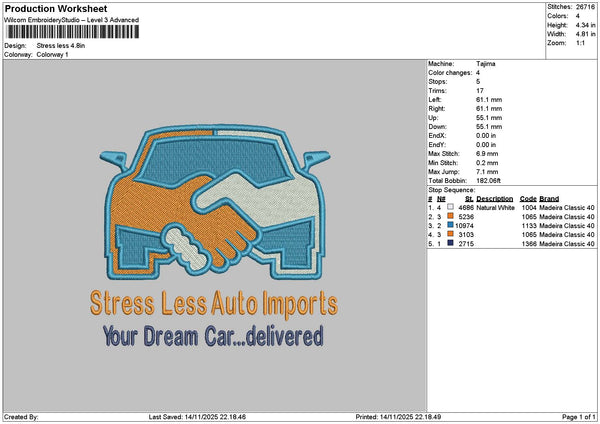Click the "Stress Less Auto Imports" embroidered text
Screen dimensions: 600x424
point(213,302)
